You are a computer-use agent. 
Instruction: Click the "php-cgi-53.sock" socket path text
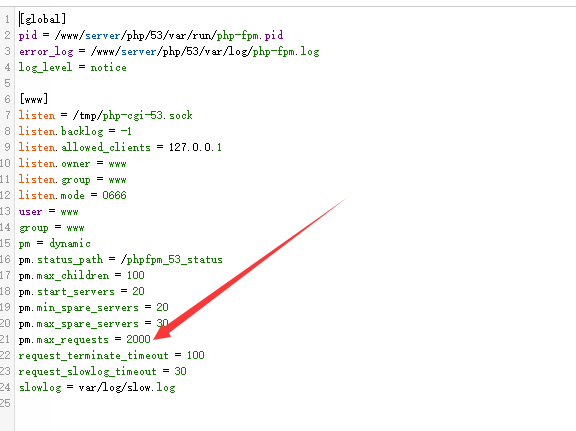(148, 115)
